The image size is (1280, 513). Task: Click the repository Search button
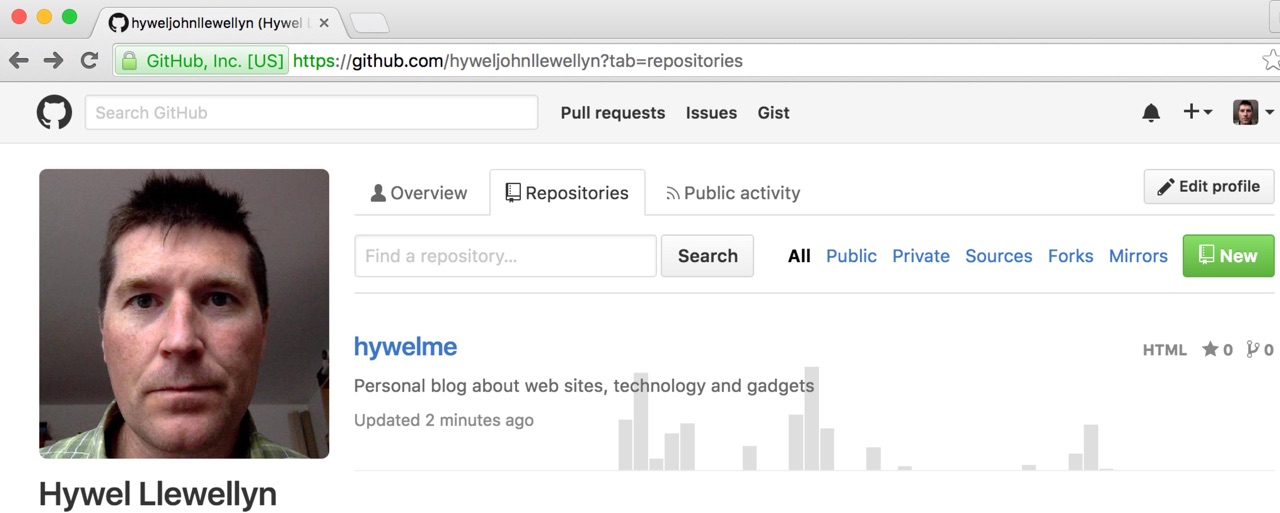coord(707,256)
